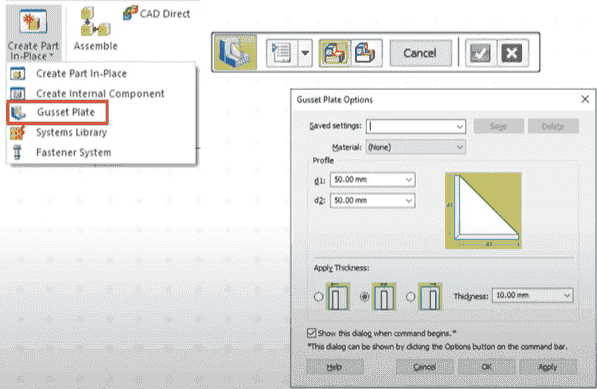
Task: Select the CAD Direct icon
Action: coord(130,13)
